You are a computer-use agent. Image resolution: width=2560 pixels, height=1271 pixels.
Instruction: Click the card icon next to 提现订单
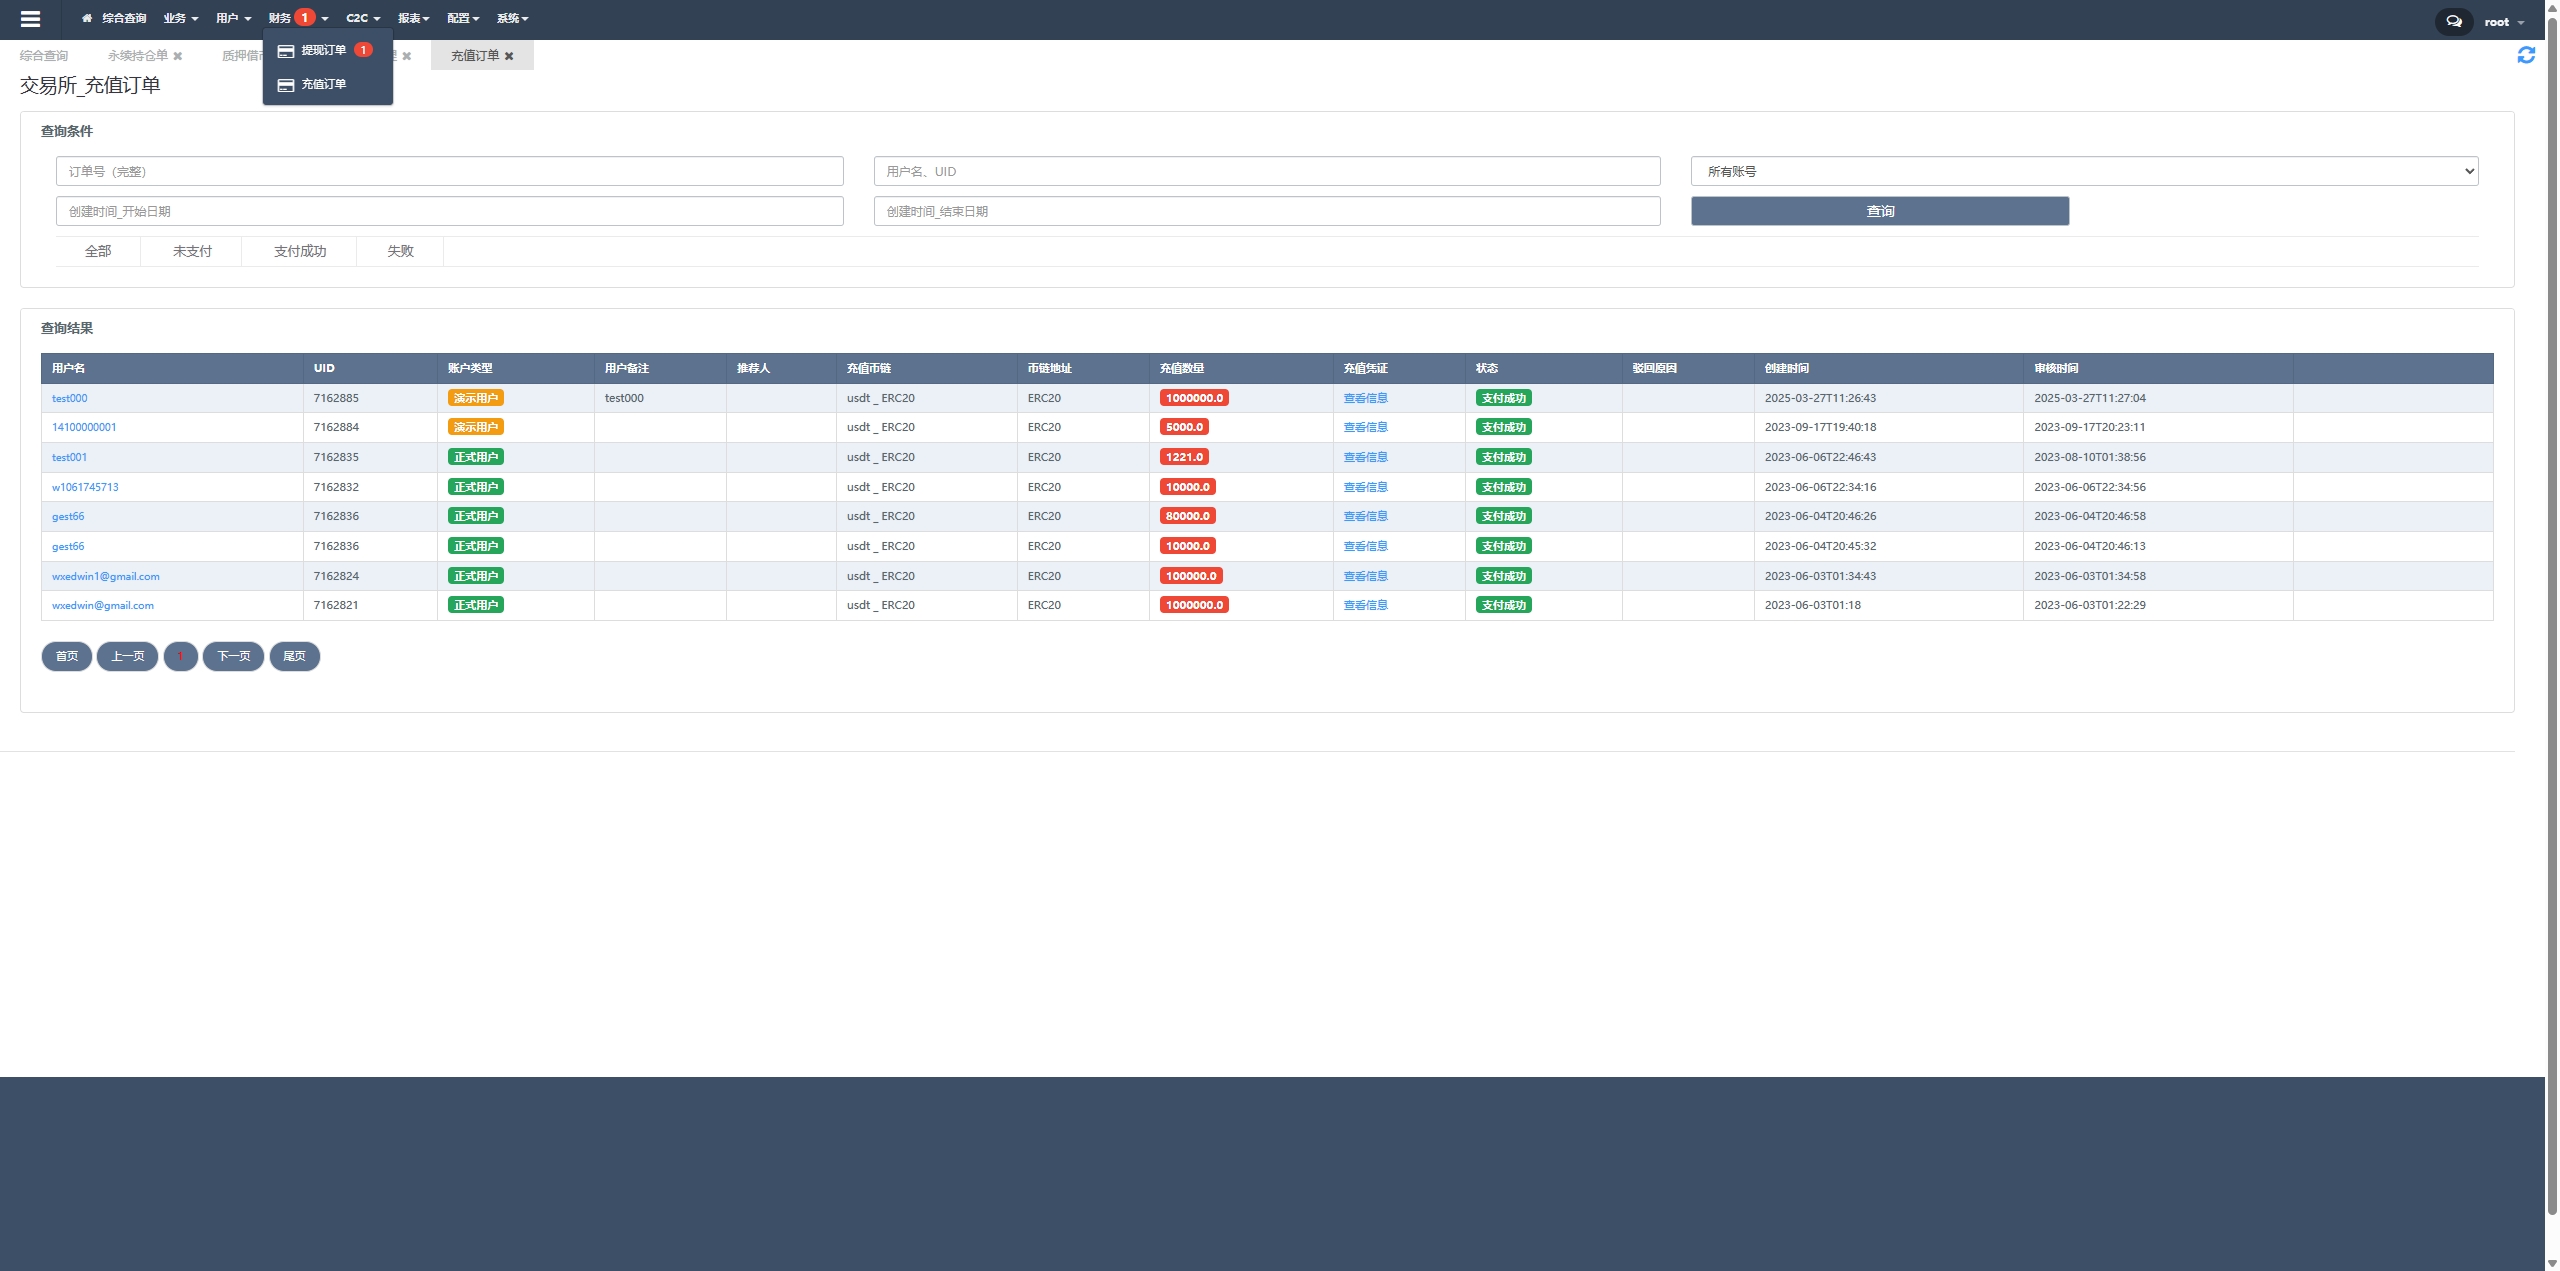(285, 50)
